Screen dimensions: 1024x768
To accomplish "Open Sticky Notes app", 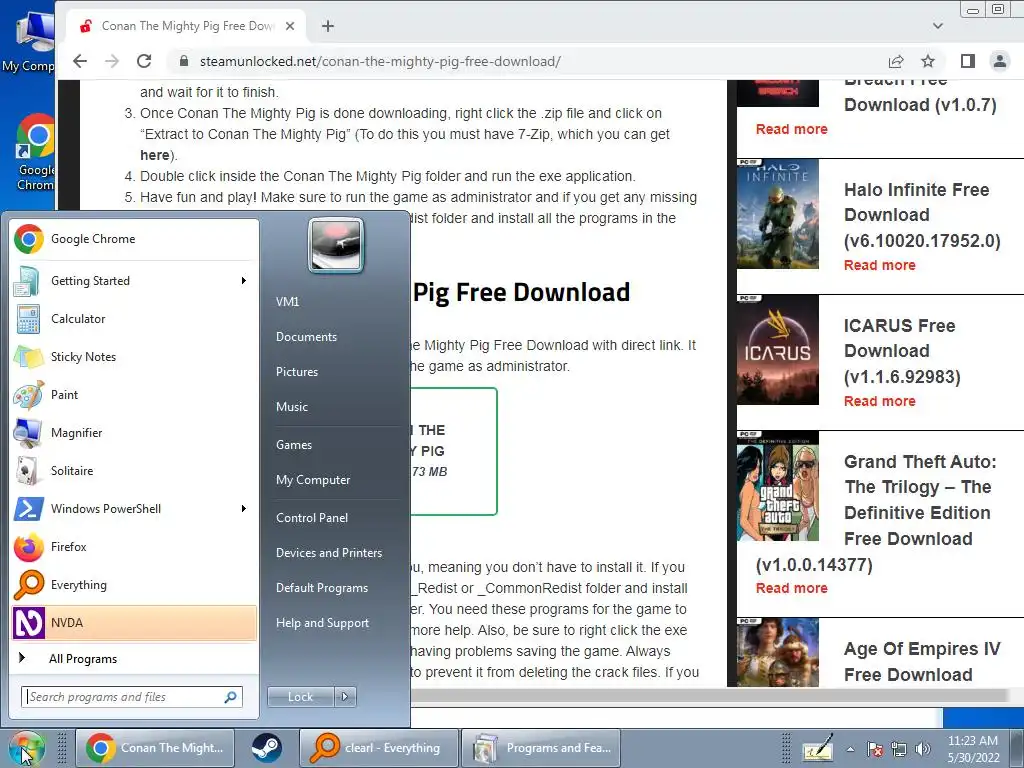I will point(134,357).
